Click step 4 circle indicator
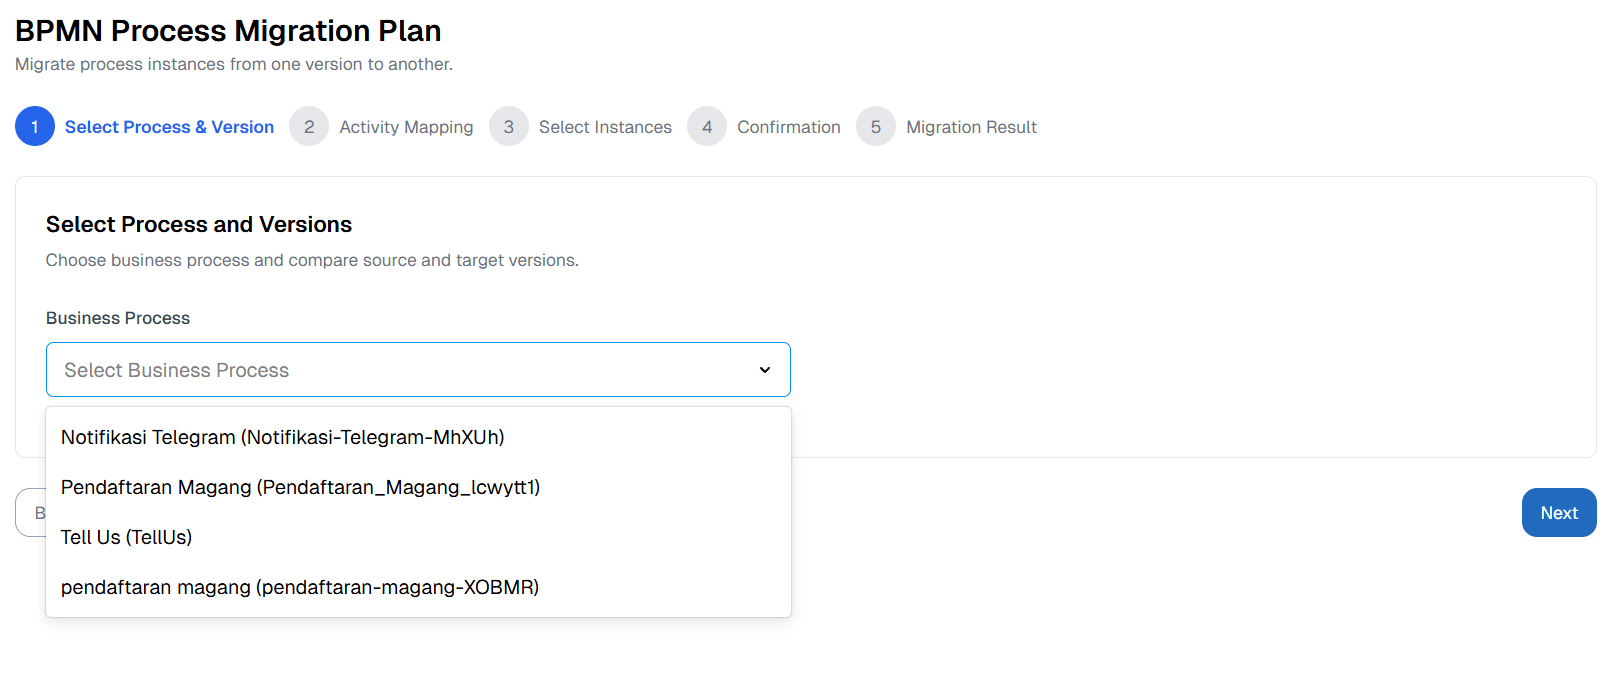Viewport: 1616px width, 682px height. tap(707, 127)
